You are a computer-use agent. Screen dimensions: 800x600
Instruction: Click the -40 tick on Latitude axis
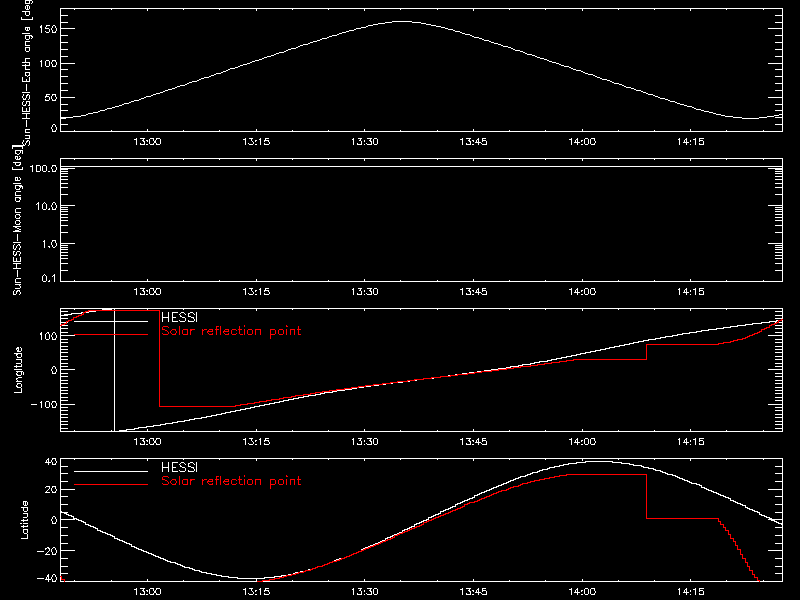coord(47,579)
